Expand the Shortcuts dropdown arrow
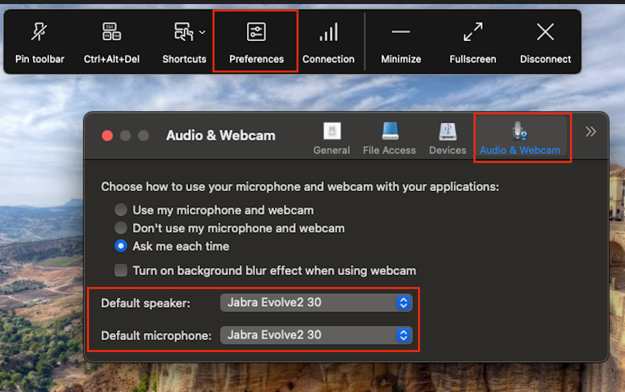 [202, 32]
